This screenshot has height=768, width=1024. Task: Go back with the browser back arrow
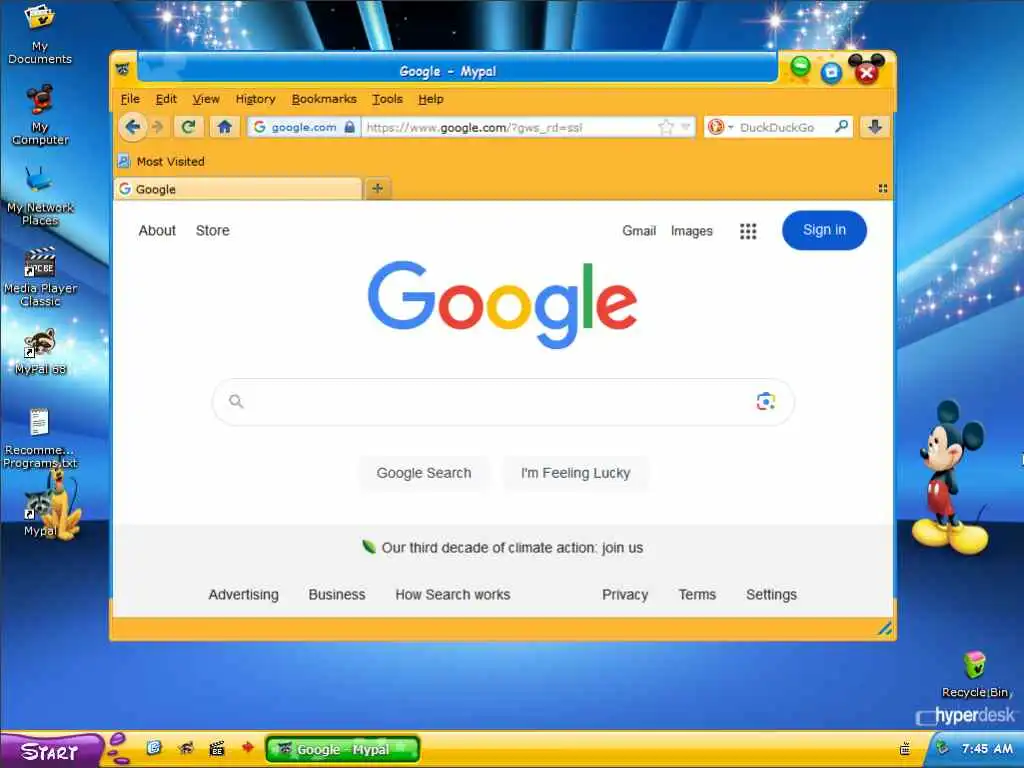133,127
